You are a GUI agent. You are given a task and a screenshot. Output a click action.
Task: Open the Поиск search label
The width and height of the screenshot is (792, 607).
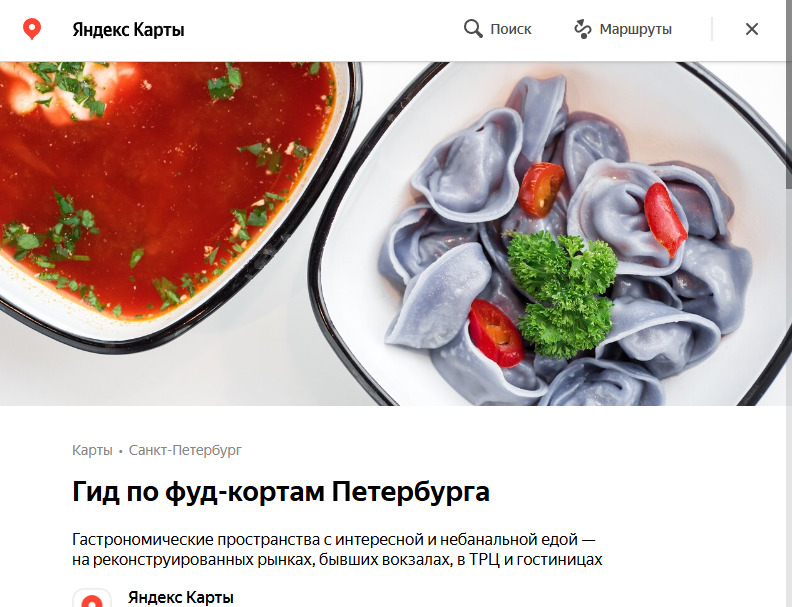click(511, 29)
